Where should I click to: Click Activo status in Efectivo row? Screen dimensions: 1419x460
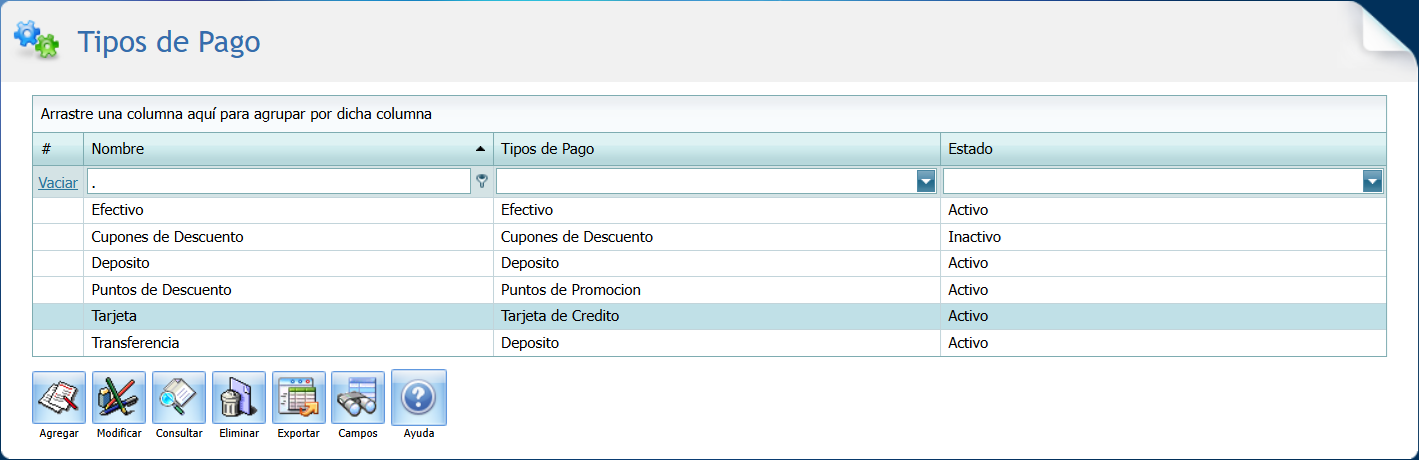click(x=1164, y=210)
